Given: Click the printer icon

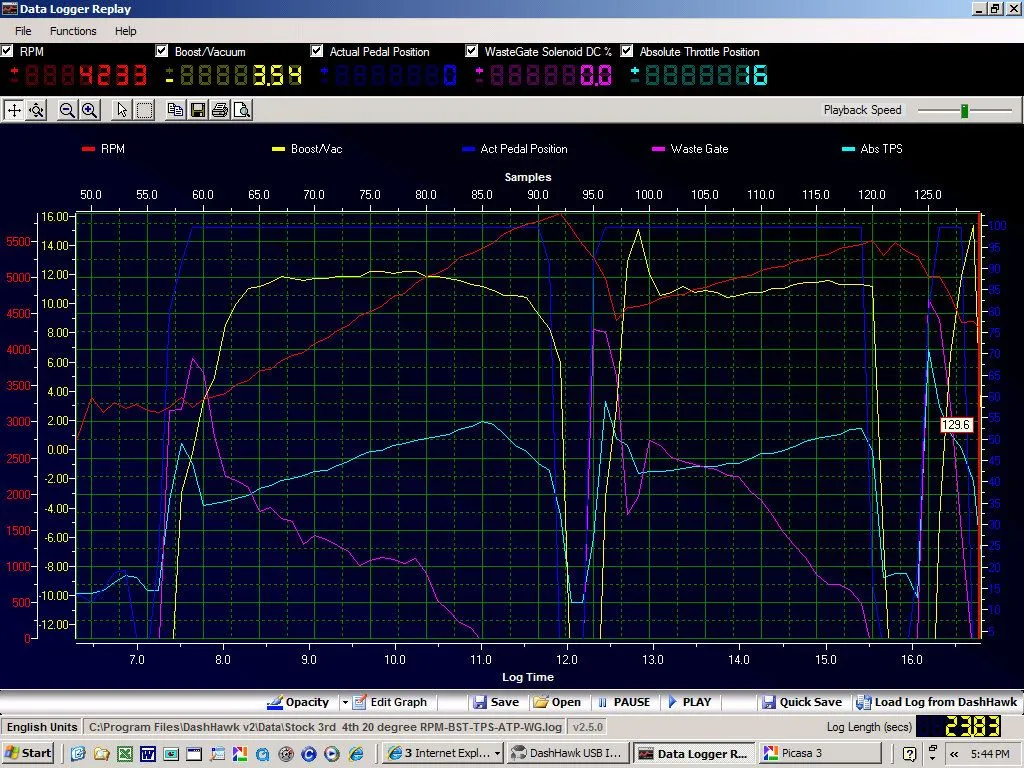Looking at the screenshot, I should point(220,110).
